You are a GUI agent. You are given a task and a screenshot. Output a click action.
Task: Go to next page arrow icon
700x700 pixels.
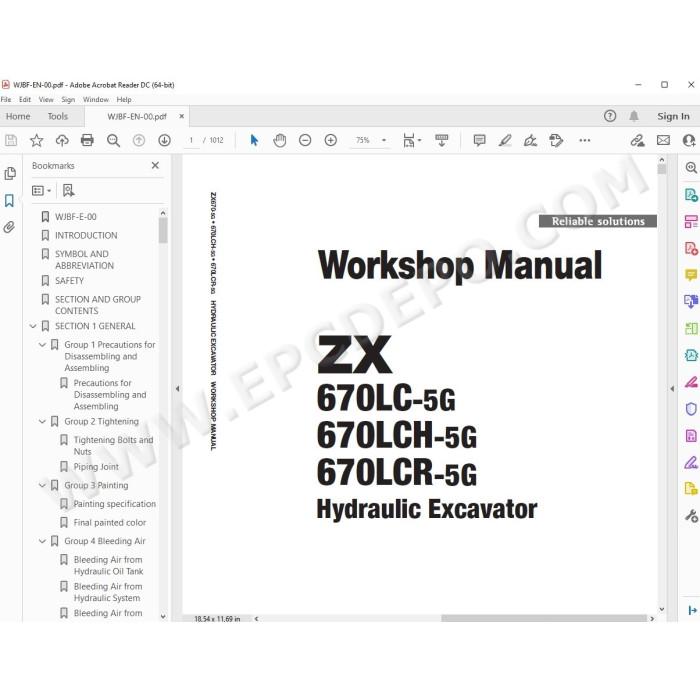164,141
